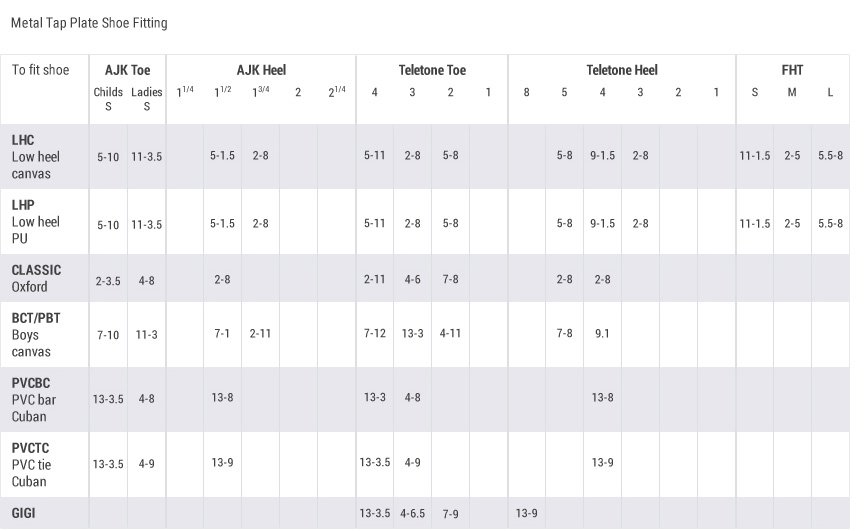Screen dimensions: 865x531
Task: Select the "7-12" cell in Boys canvas row
Action: [375, 335]
